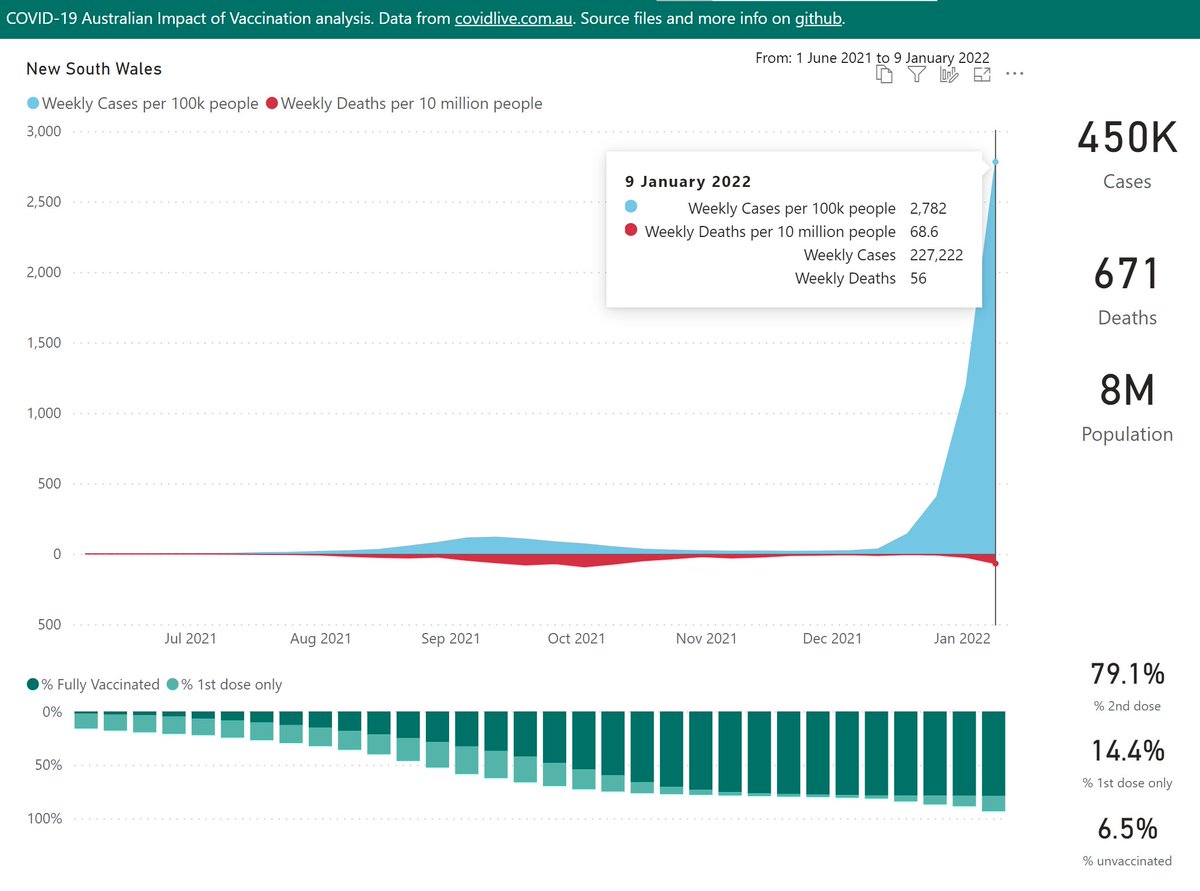
Task: Click the blue cases data point at chart peak
Action: click(995, 162)
